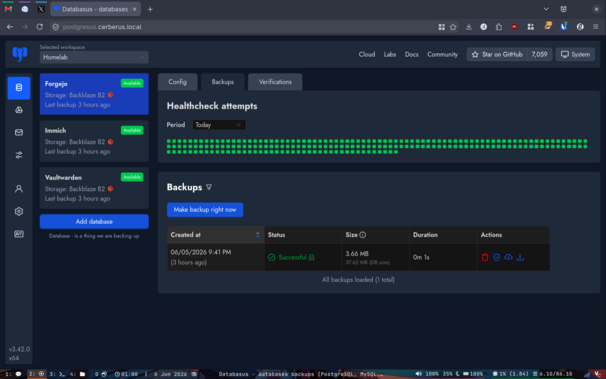606x379 pixels.
Task: Sort by Created at column arrows
Action: (x=257, y=235)
